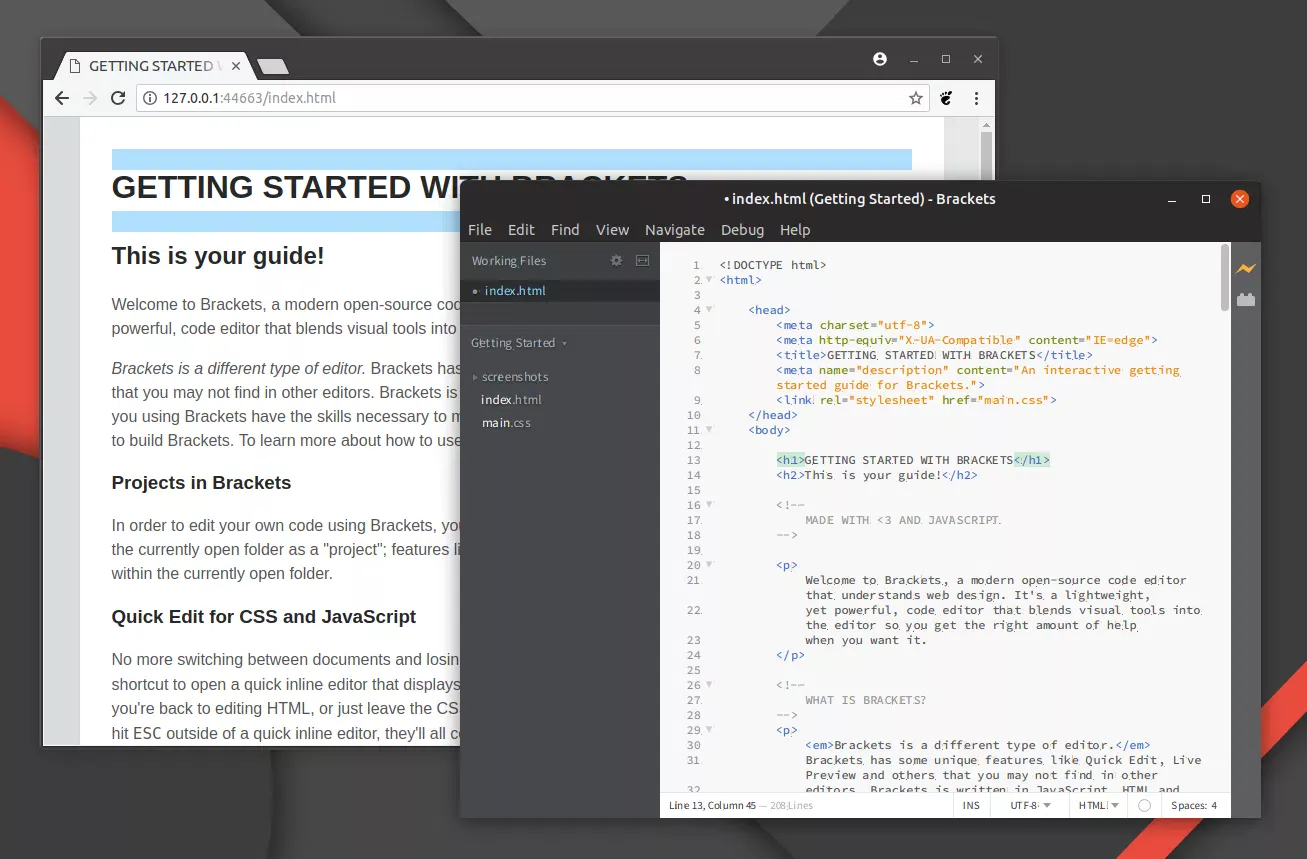Open the View menu in Brackets
This screenshot has height=859, width=1307.
pos(612,230)
